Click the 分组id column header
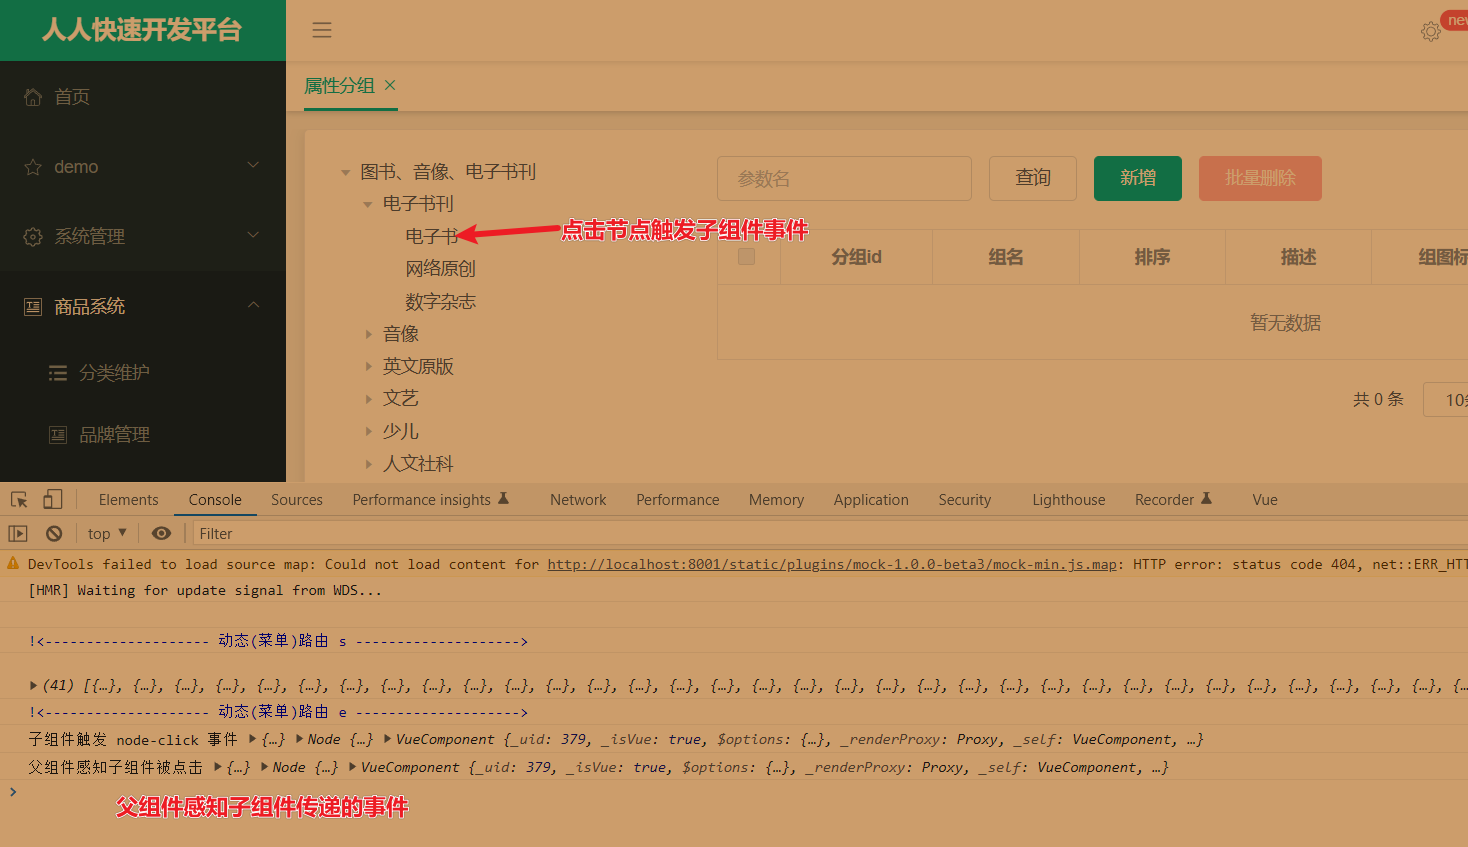The height and width of the screenshot is (847, 1468). (x=856, y=257)
